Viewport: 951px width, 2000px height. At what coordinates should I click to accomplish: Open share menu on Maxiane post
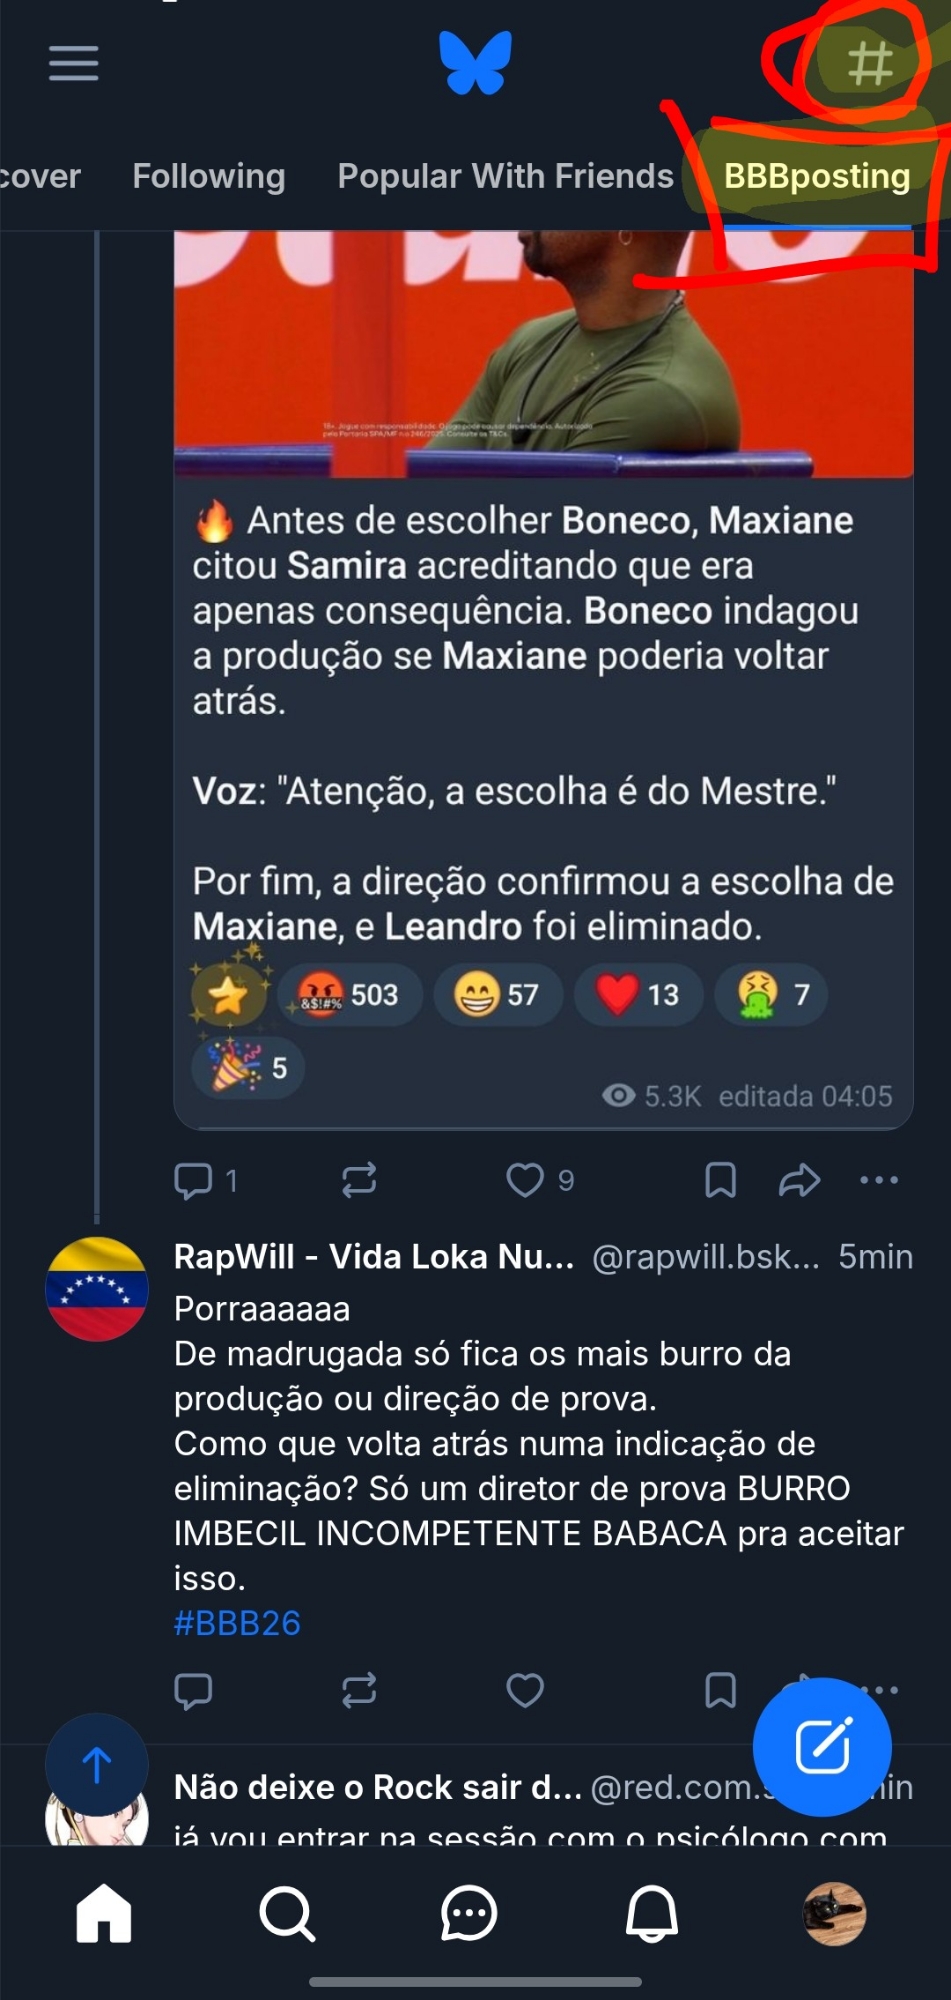[x=799, y=1180]
